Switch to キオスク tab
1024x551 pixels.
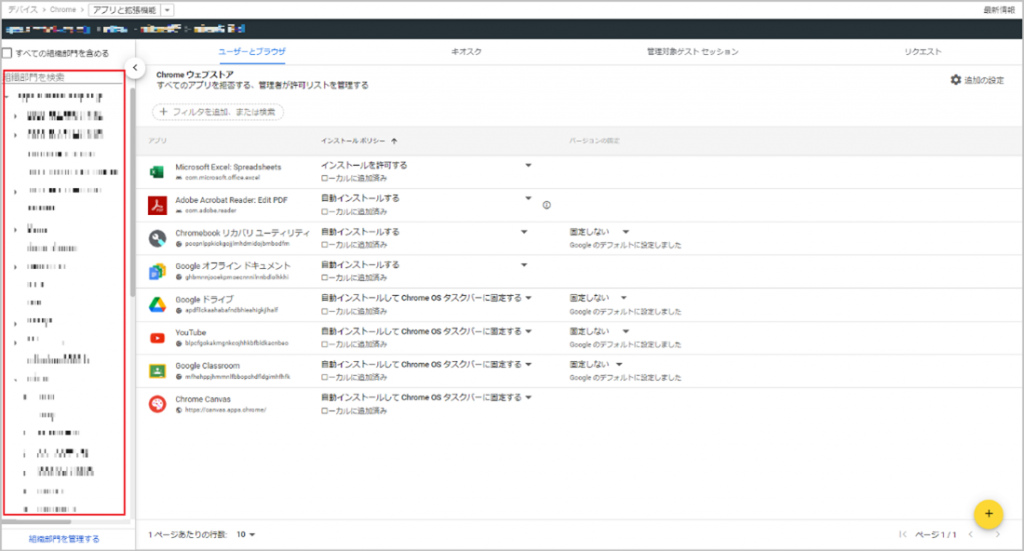(466, 52)
